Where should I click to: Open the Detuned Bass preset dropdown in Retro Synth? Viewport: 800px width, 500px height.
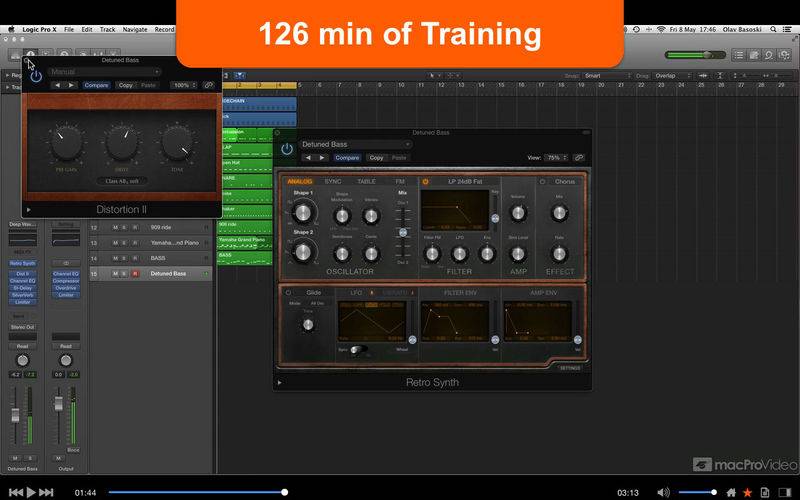pos(356,144)
